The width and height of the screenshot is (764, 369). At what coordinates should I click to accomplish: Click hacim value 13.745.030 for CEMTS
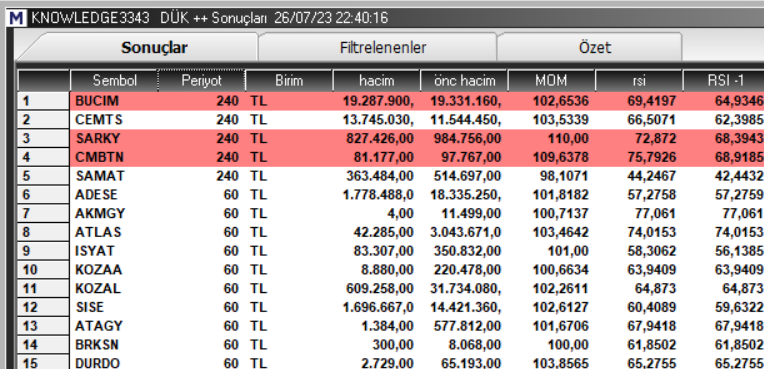pyautogui.click(x=378, y=120)
